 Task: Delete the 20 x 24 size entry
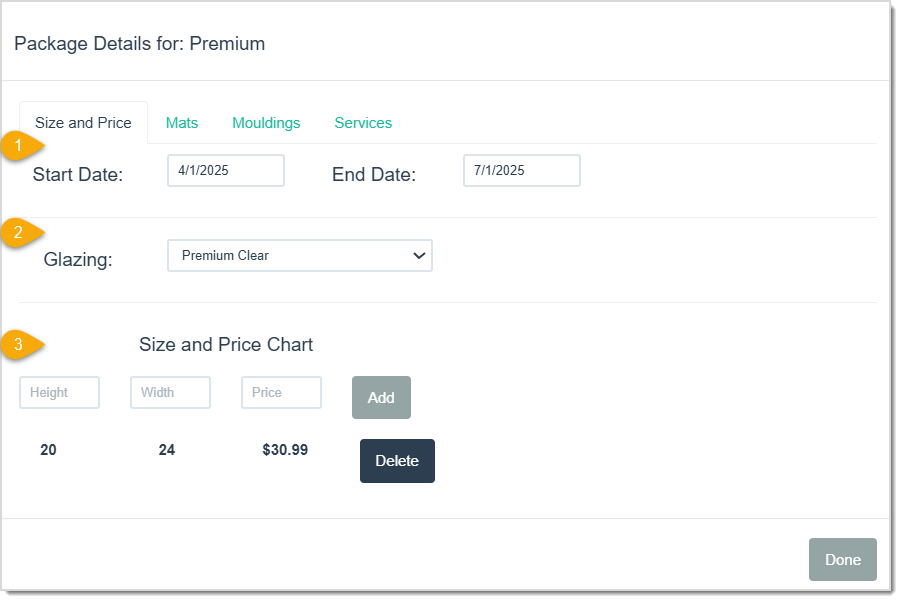pyautogui.click(x=397, y=461)
